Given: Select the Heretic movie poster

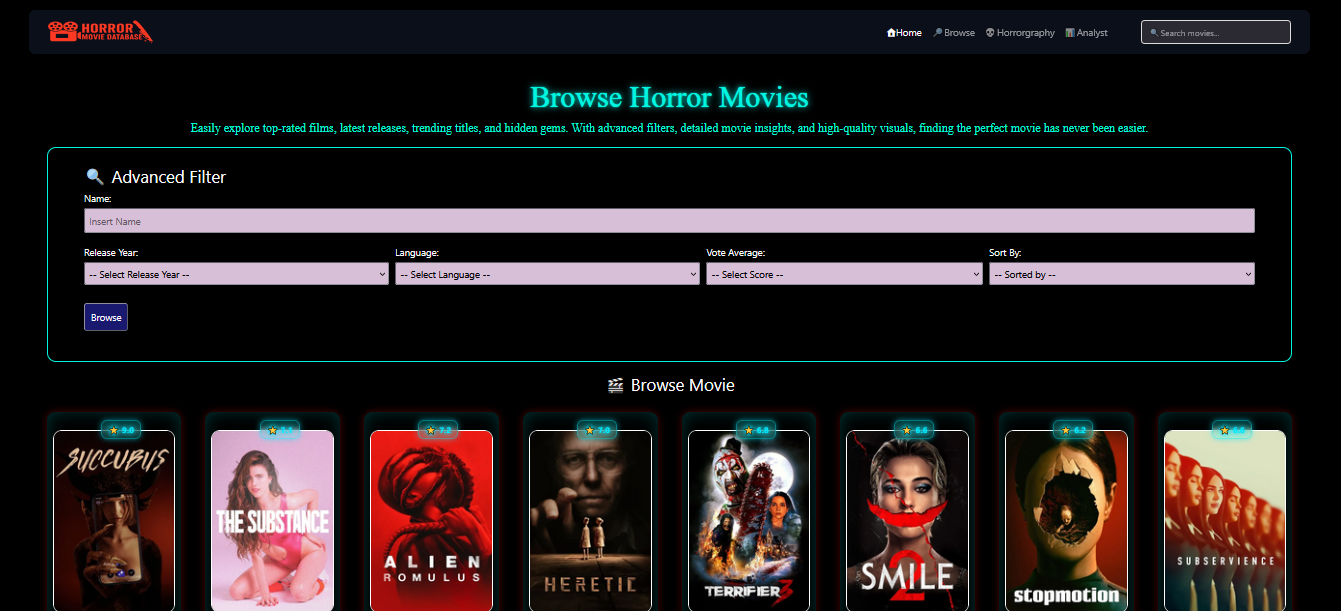Looking at the screenshot, I should click(x=590, y=520).
